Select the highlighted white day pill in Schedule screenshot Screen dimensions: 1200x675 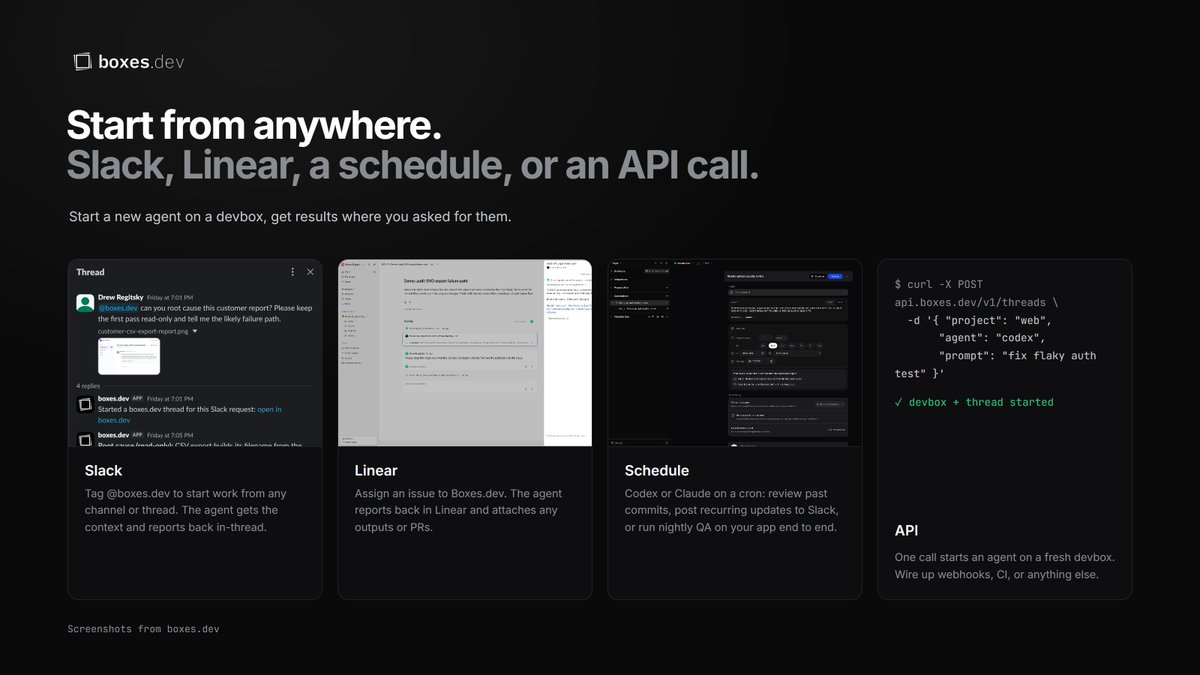773,344
